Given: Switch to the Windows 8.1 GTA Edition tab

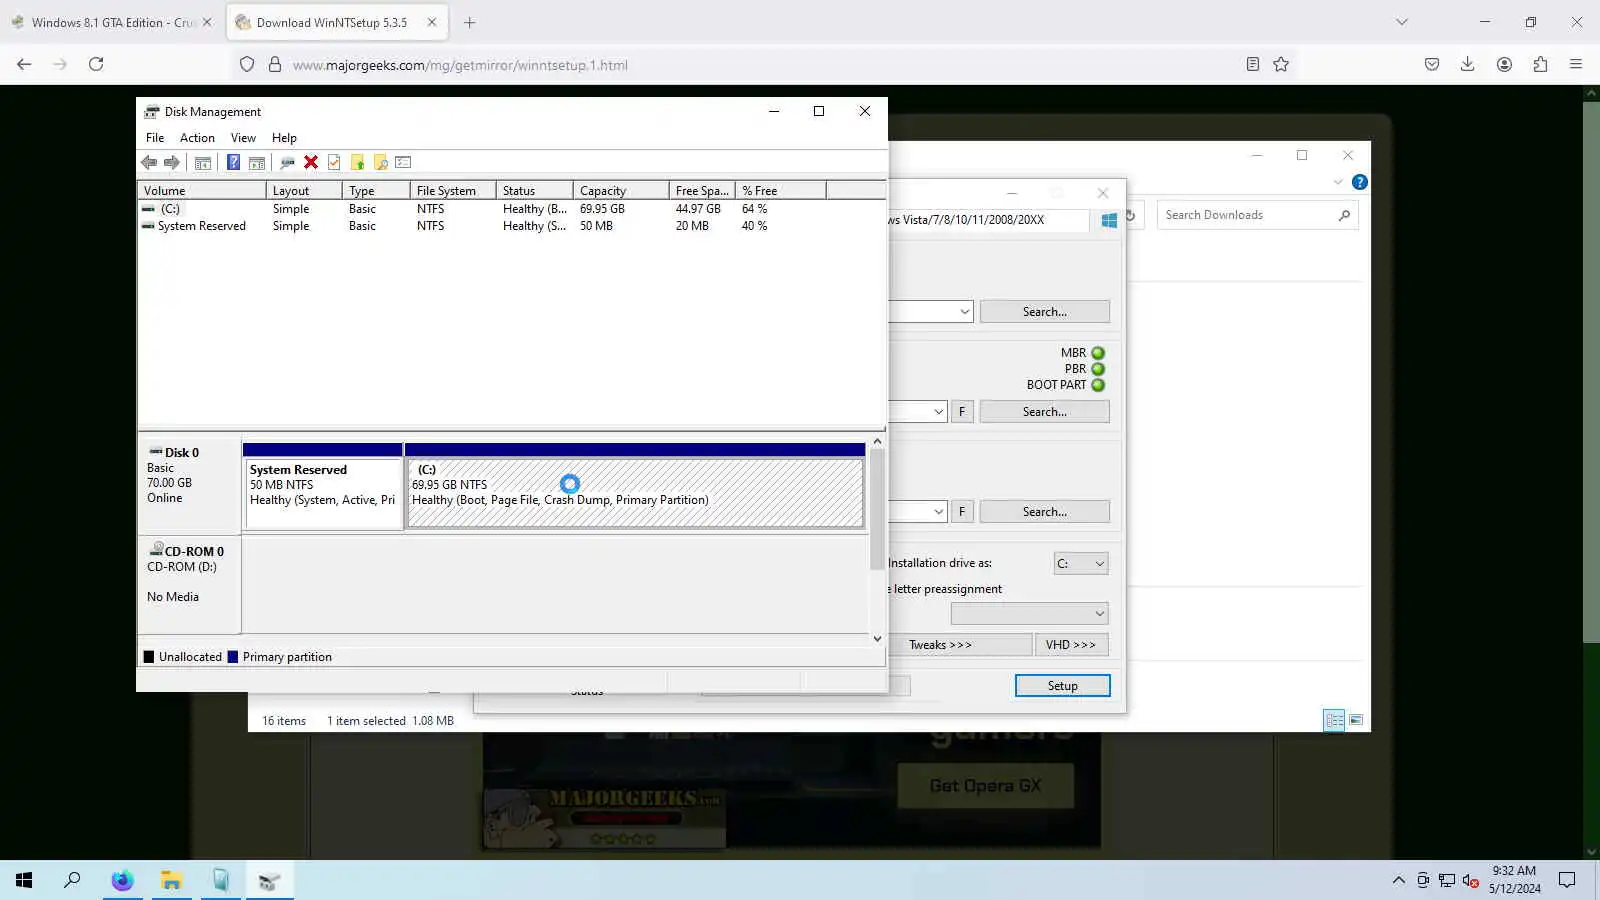Looking at the screenshot, I should [x=110, y=22].
